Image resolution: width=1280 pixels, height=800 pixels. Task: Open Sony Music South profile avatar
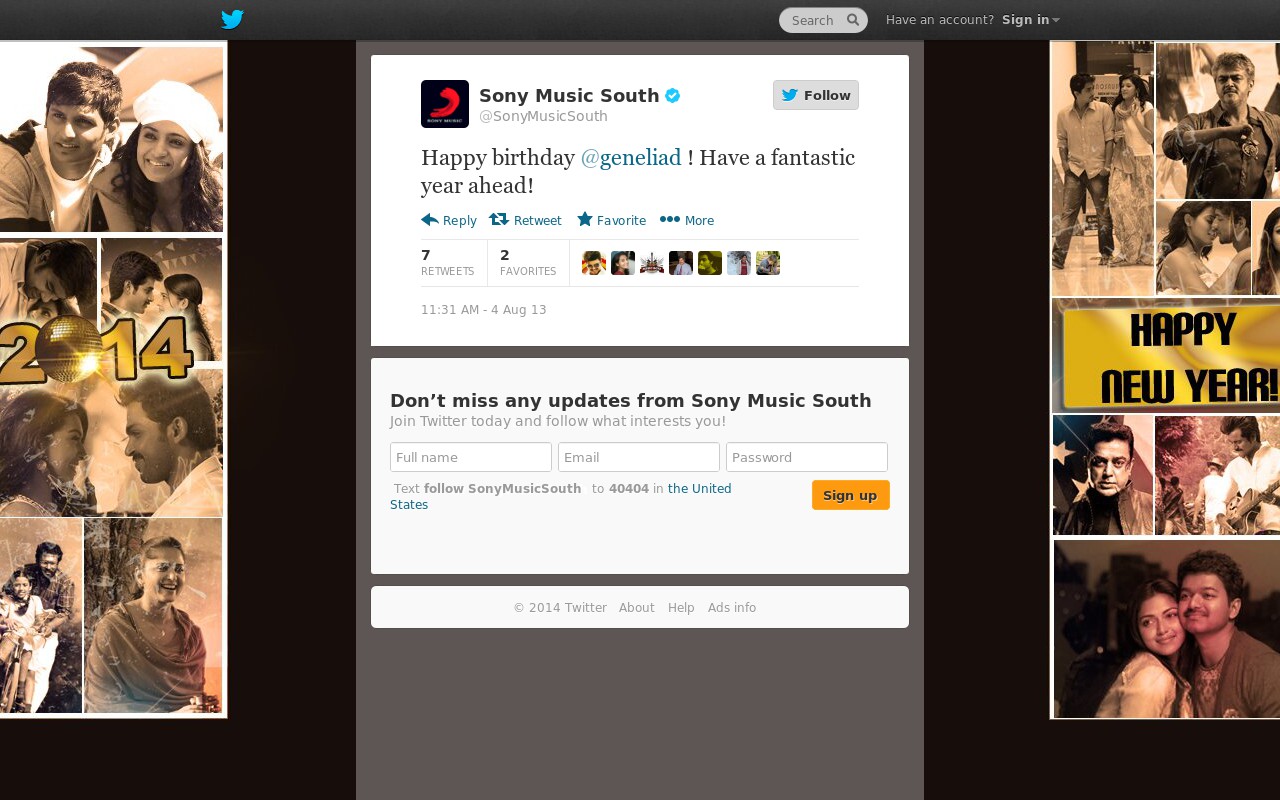(445, 104)
